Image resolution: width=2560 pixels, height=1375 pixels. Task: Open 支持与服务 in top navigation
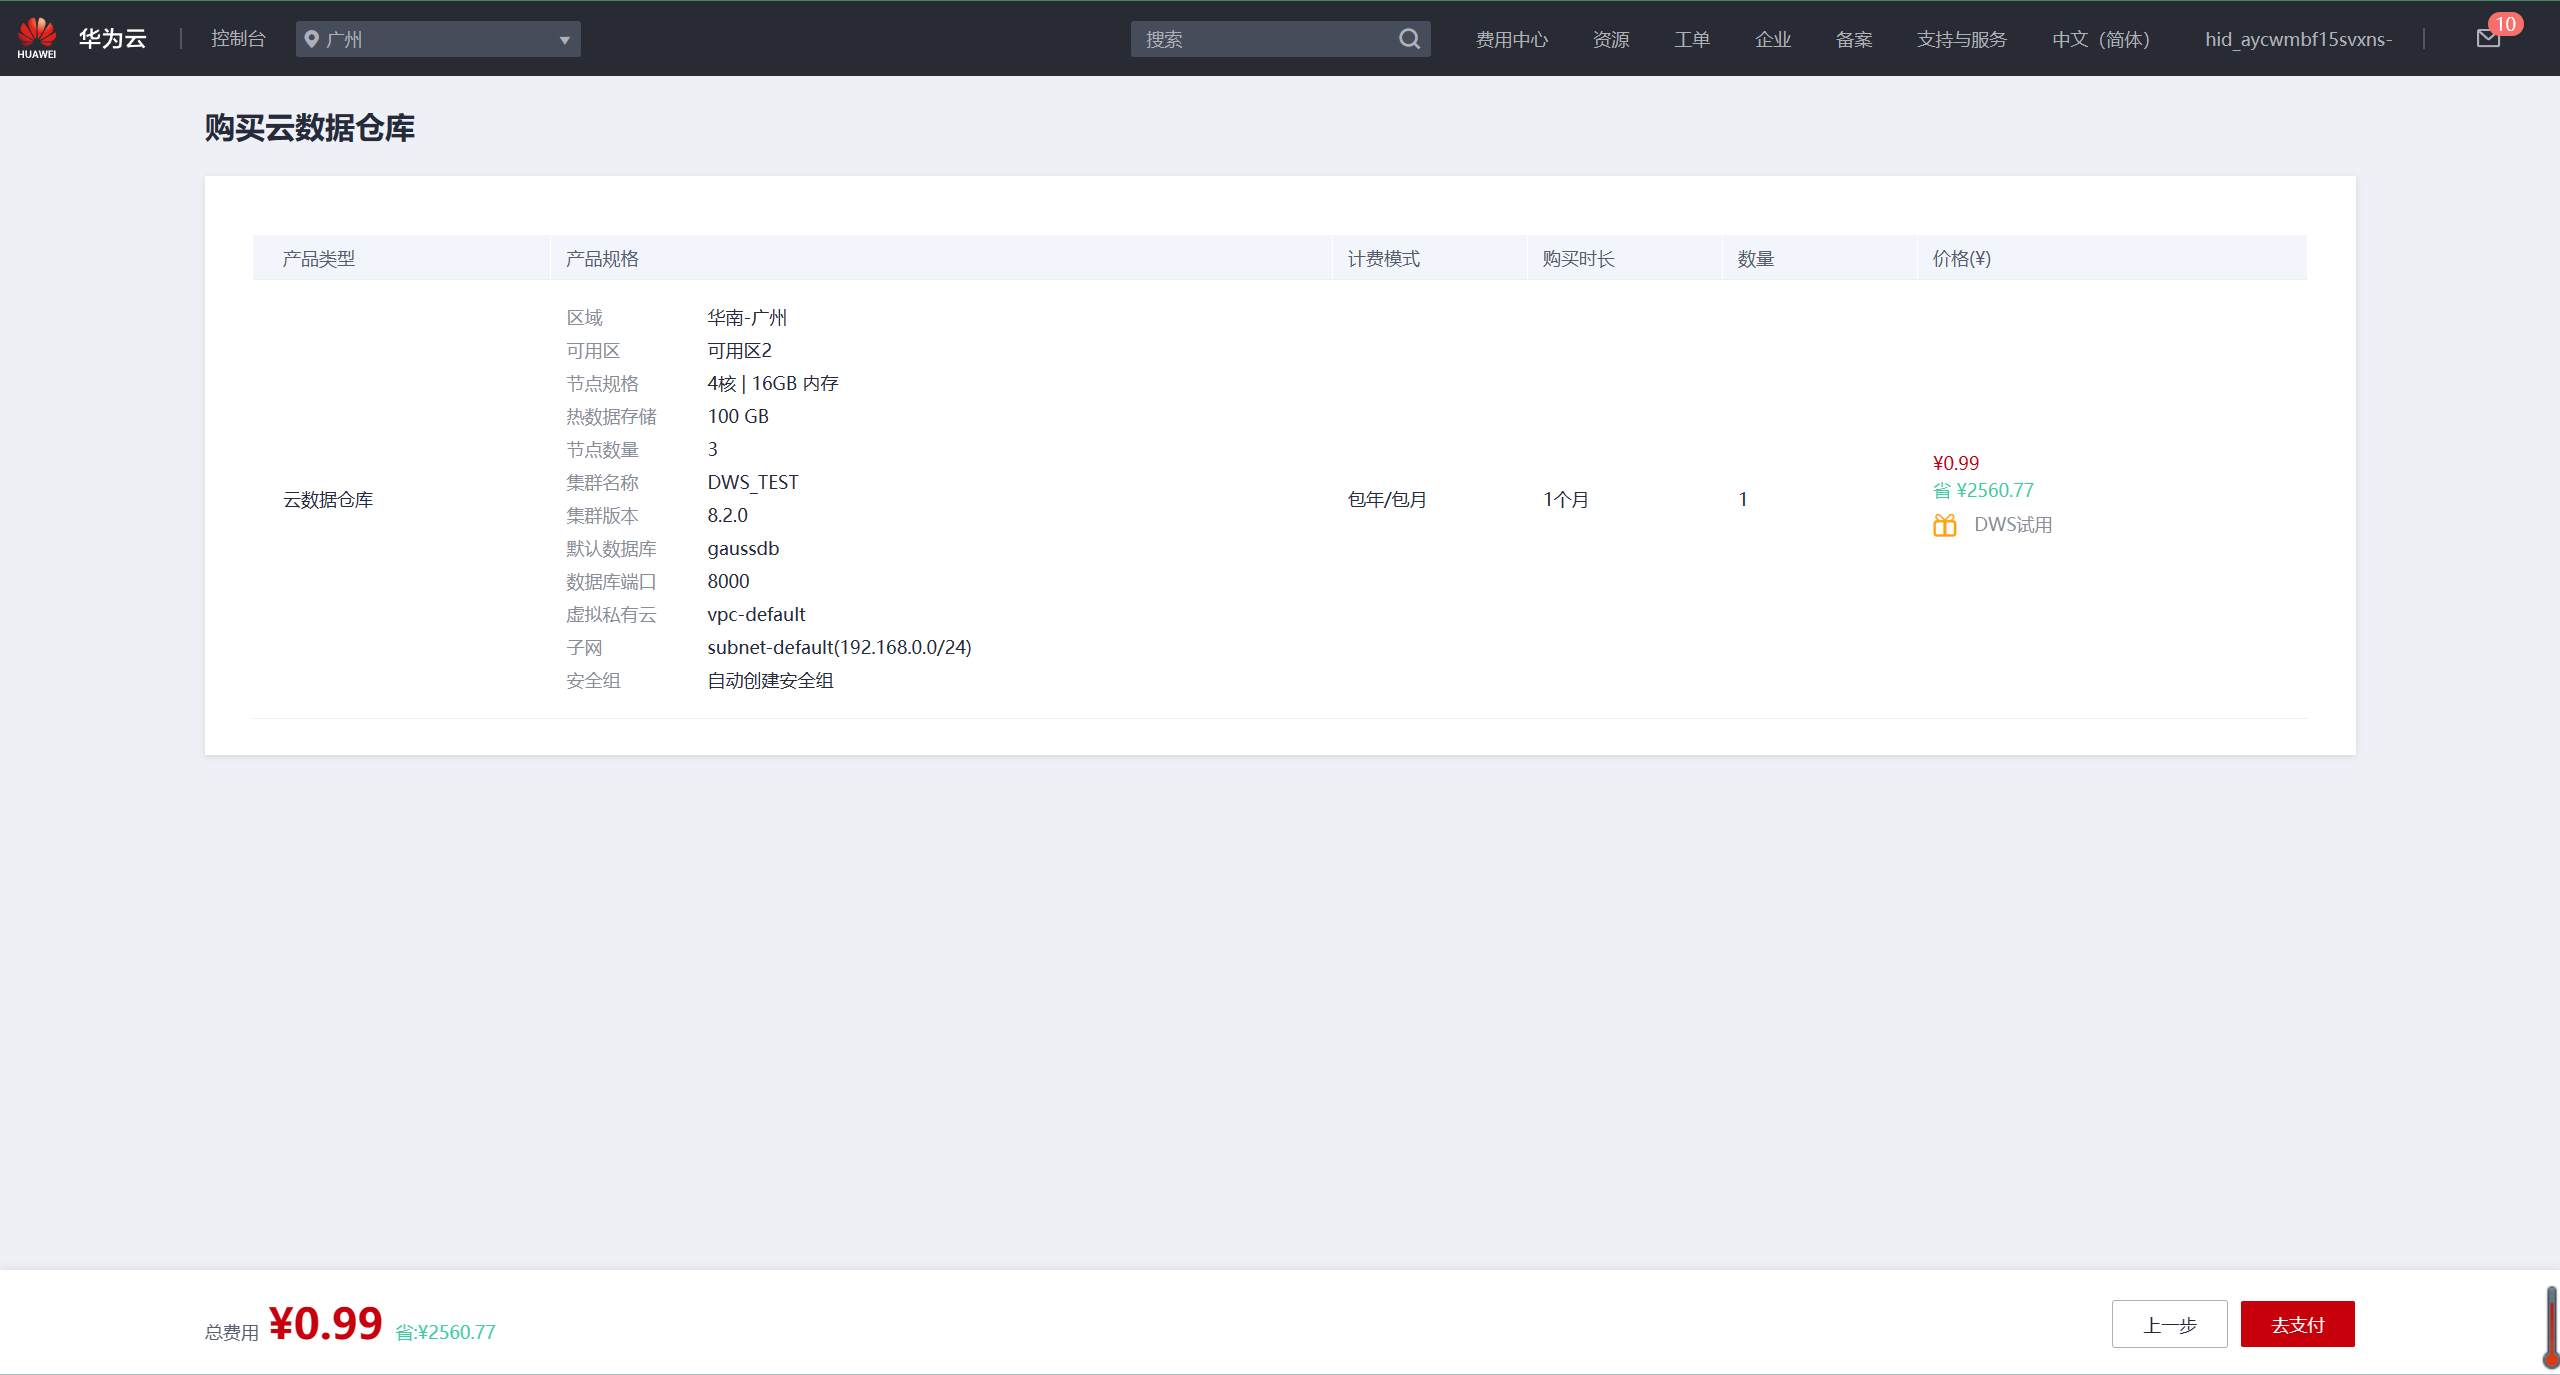(x=1962, y=39)
